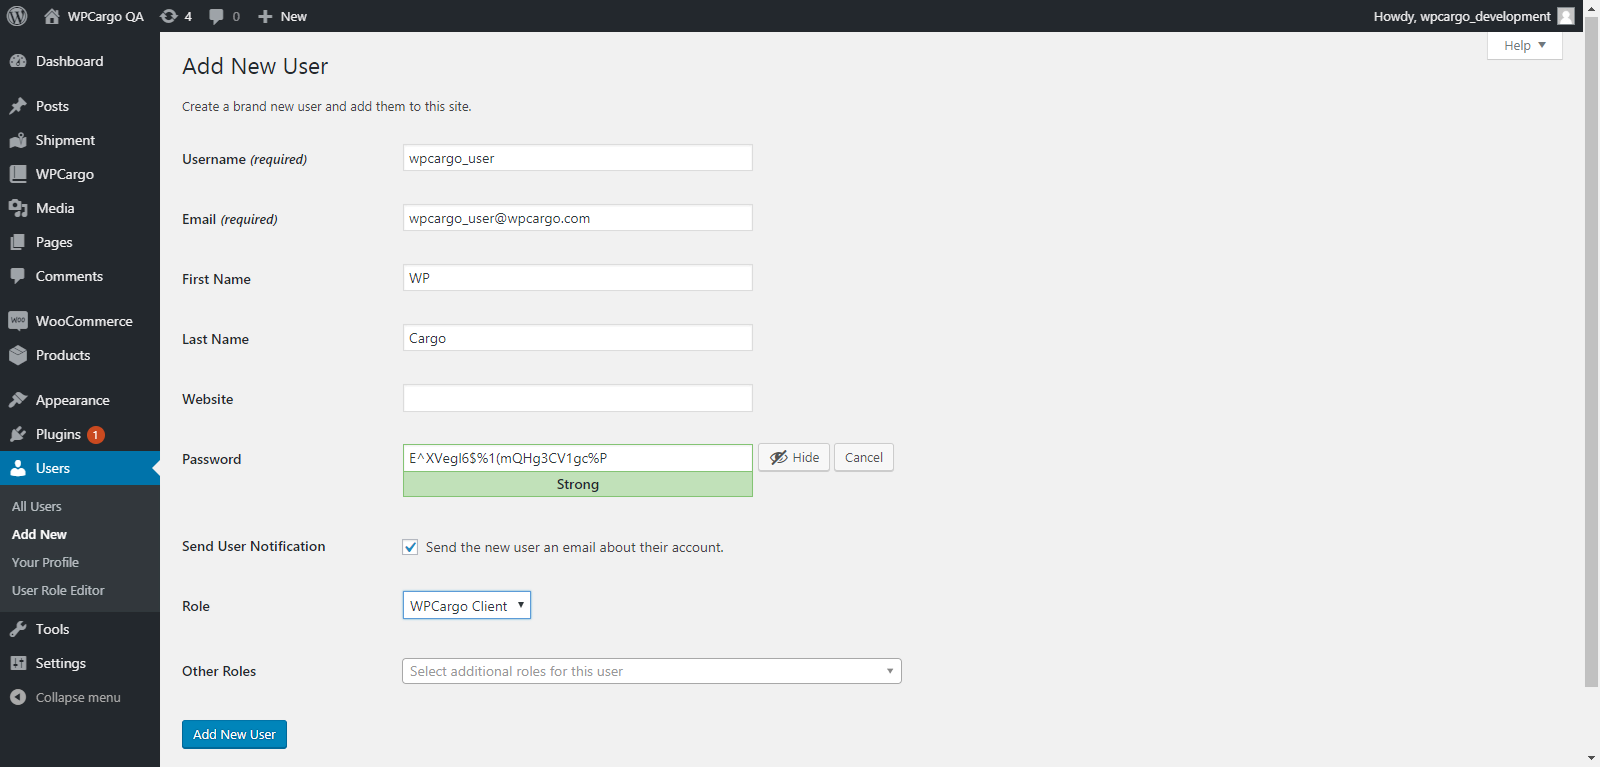Open the Products menu item

(80, 355)
